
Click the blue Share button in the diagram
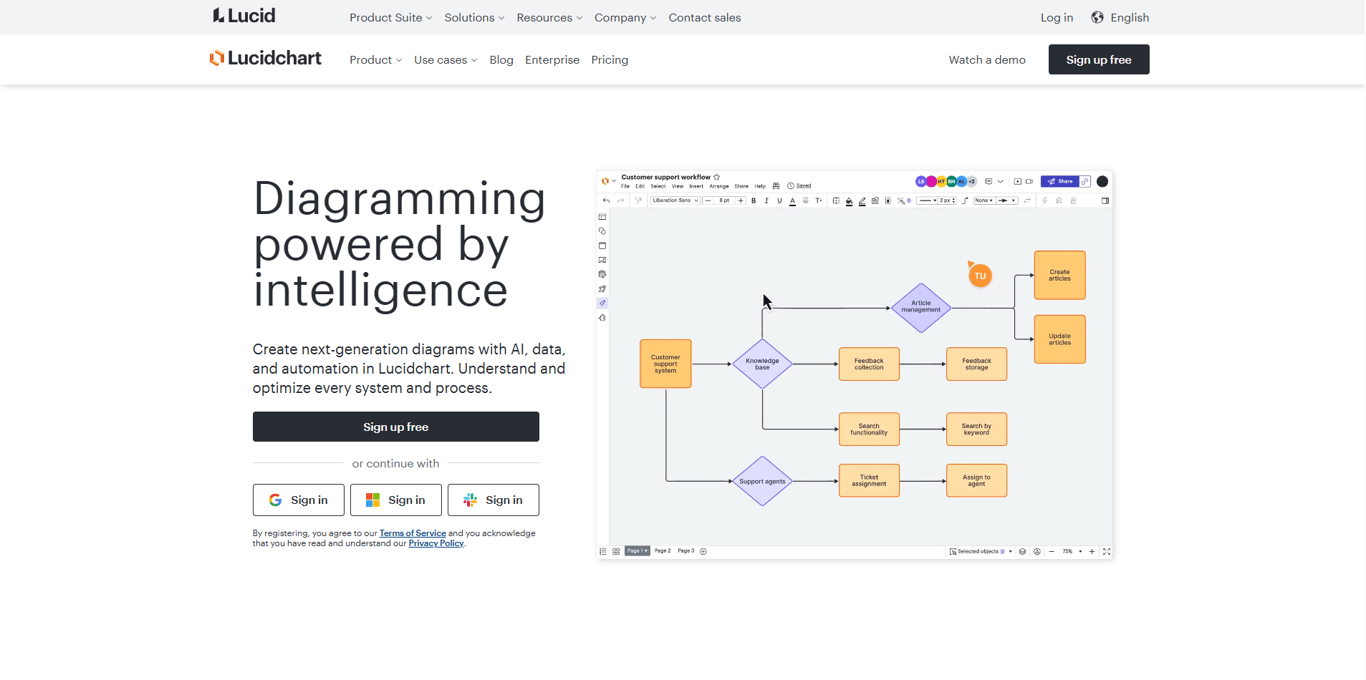[x=1059, y=182]
